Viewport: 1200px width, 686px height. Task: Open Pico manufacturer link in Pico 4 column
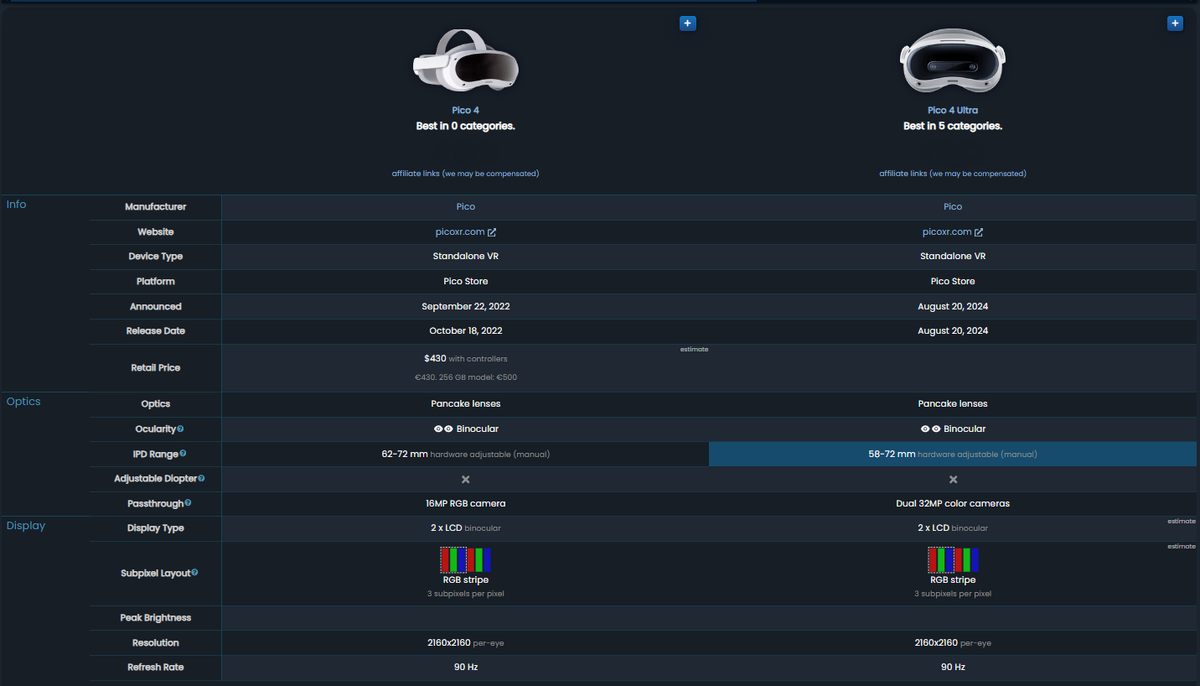(465, 207)
